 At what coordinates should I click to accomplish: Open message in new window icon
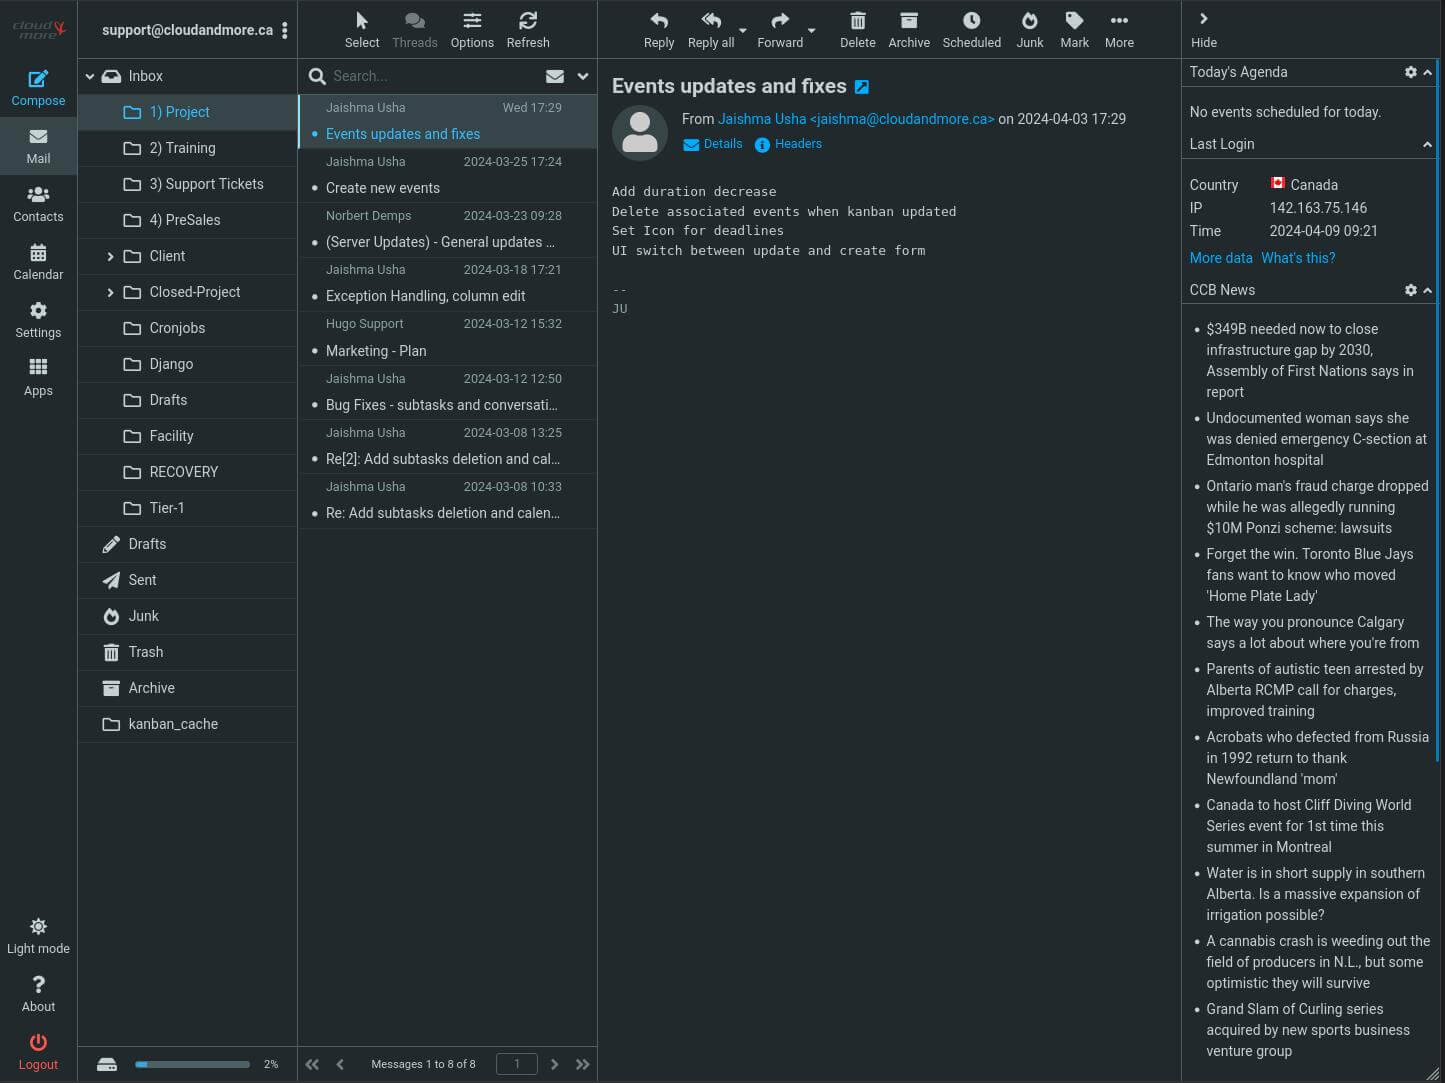862,88
